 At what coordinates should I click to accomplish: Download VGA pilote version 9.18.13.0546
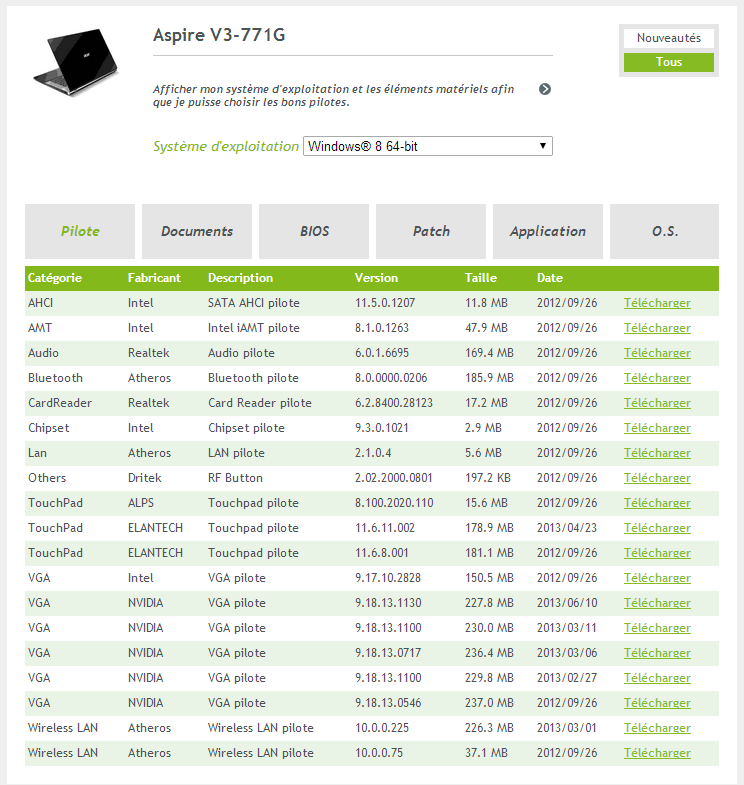pos(657,704)
